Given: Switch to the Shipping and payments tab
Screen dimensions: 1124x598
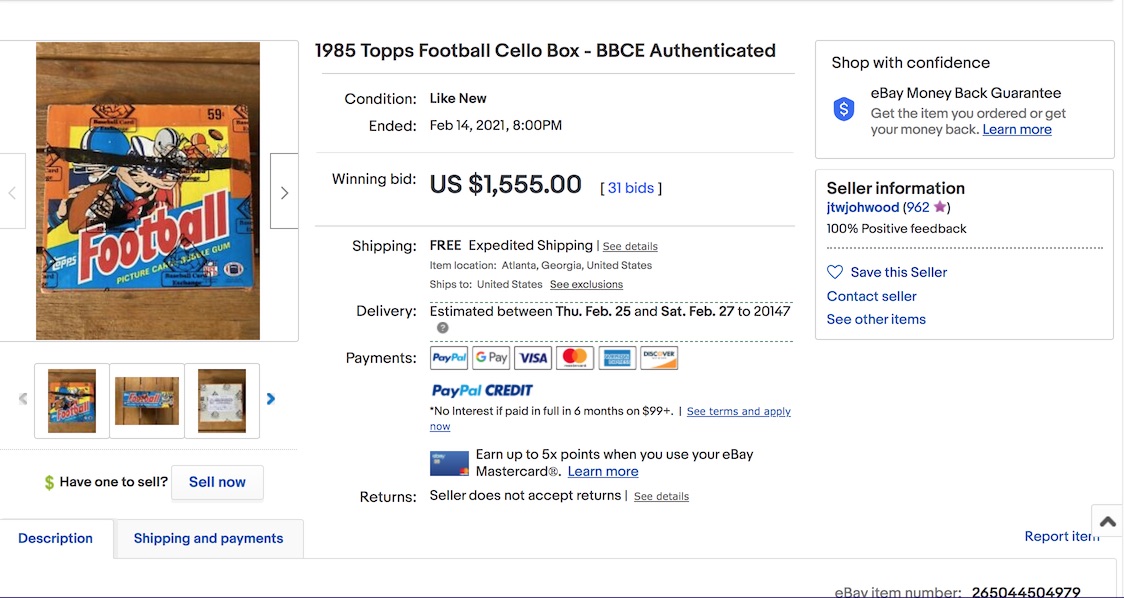Looking at the screenshot, I should pyautogui.click(x=208, y=538).
